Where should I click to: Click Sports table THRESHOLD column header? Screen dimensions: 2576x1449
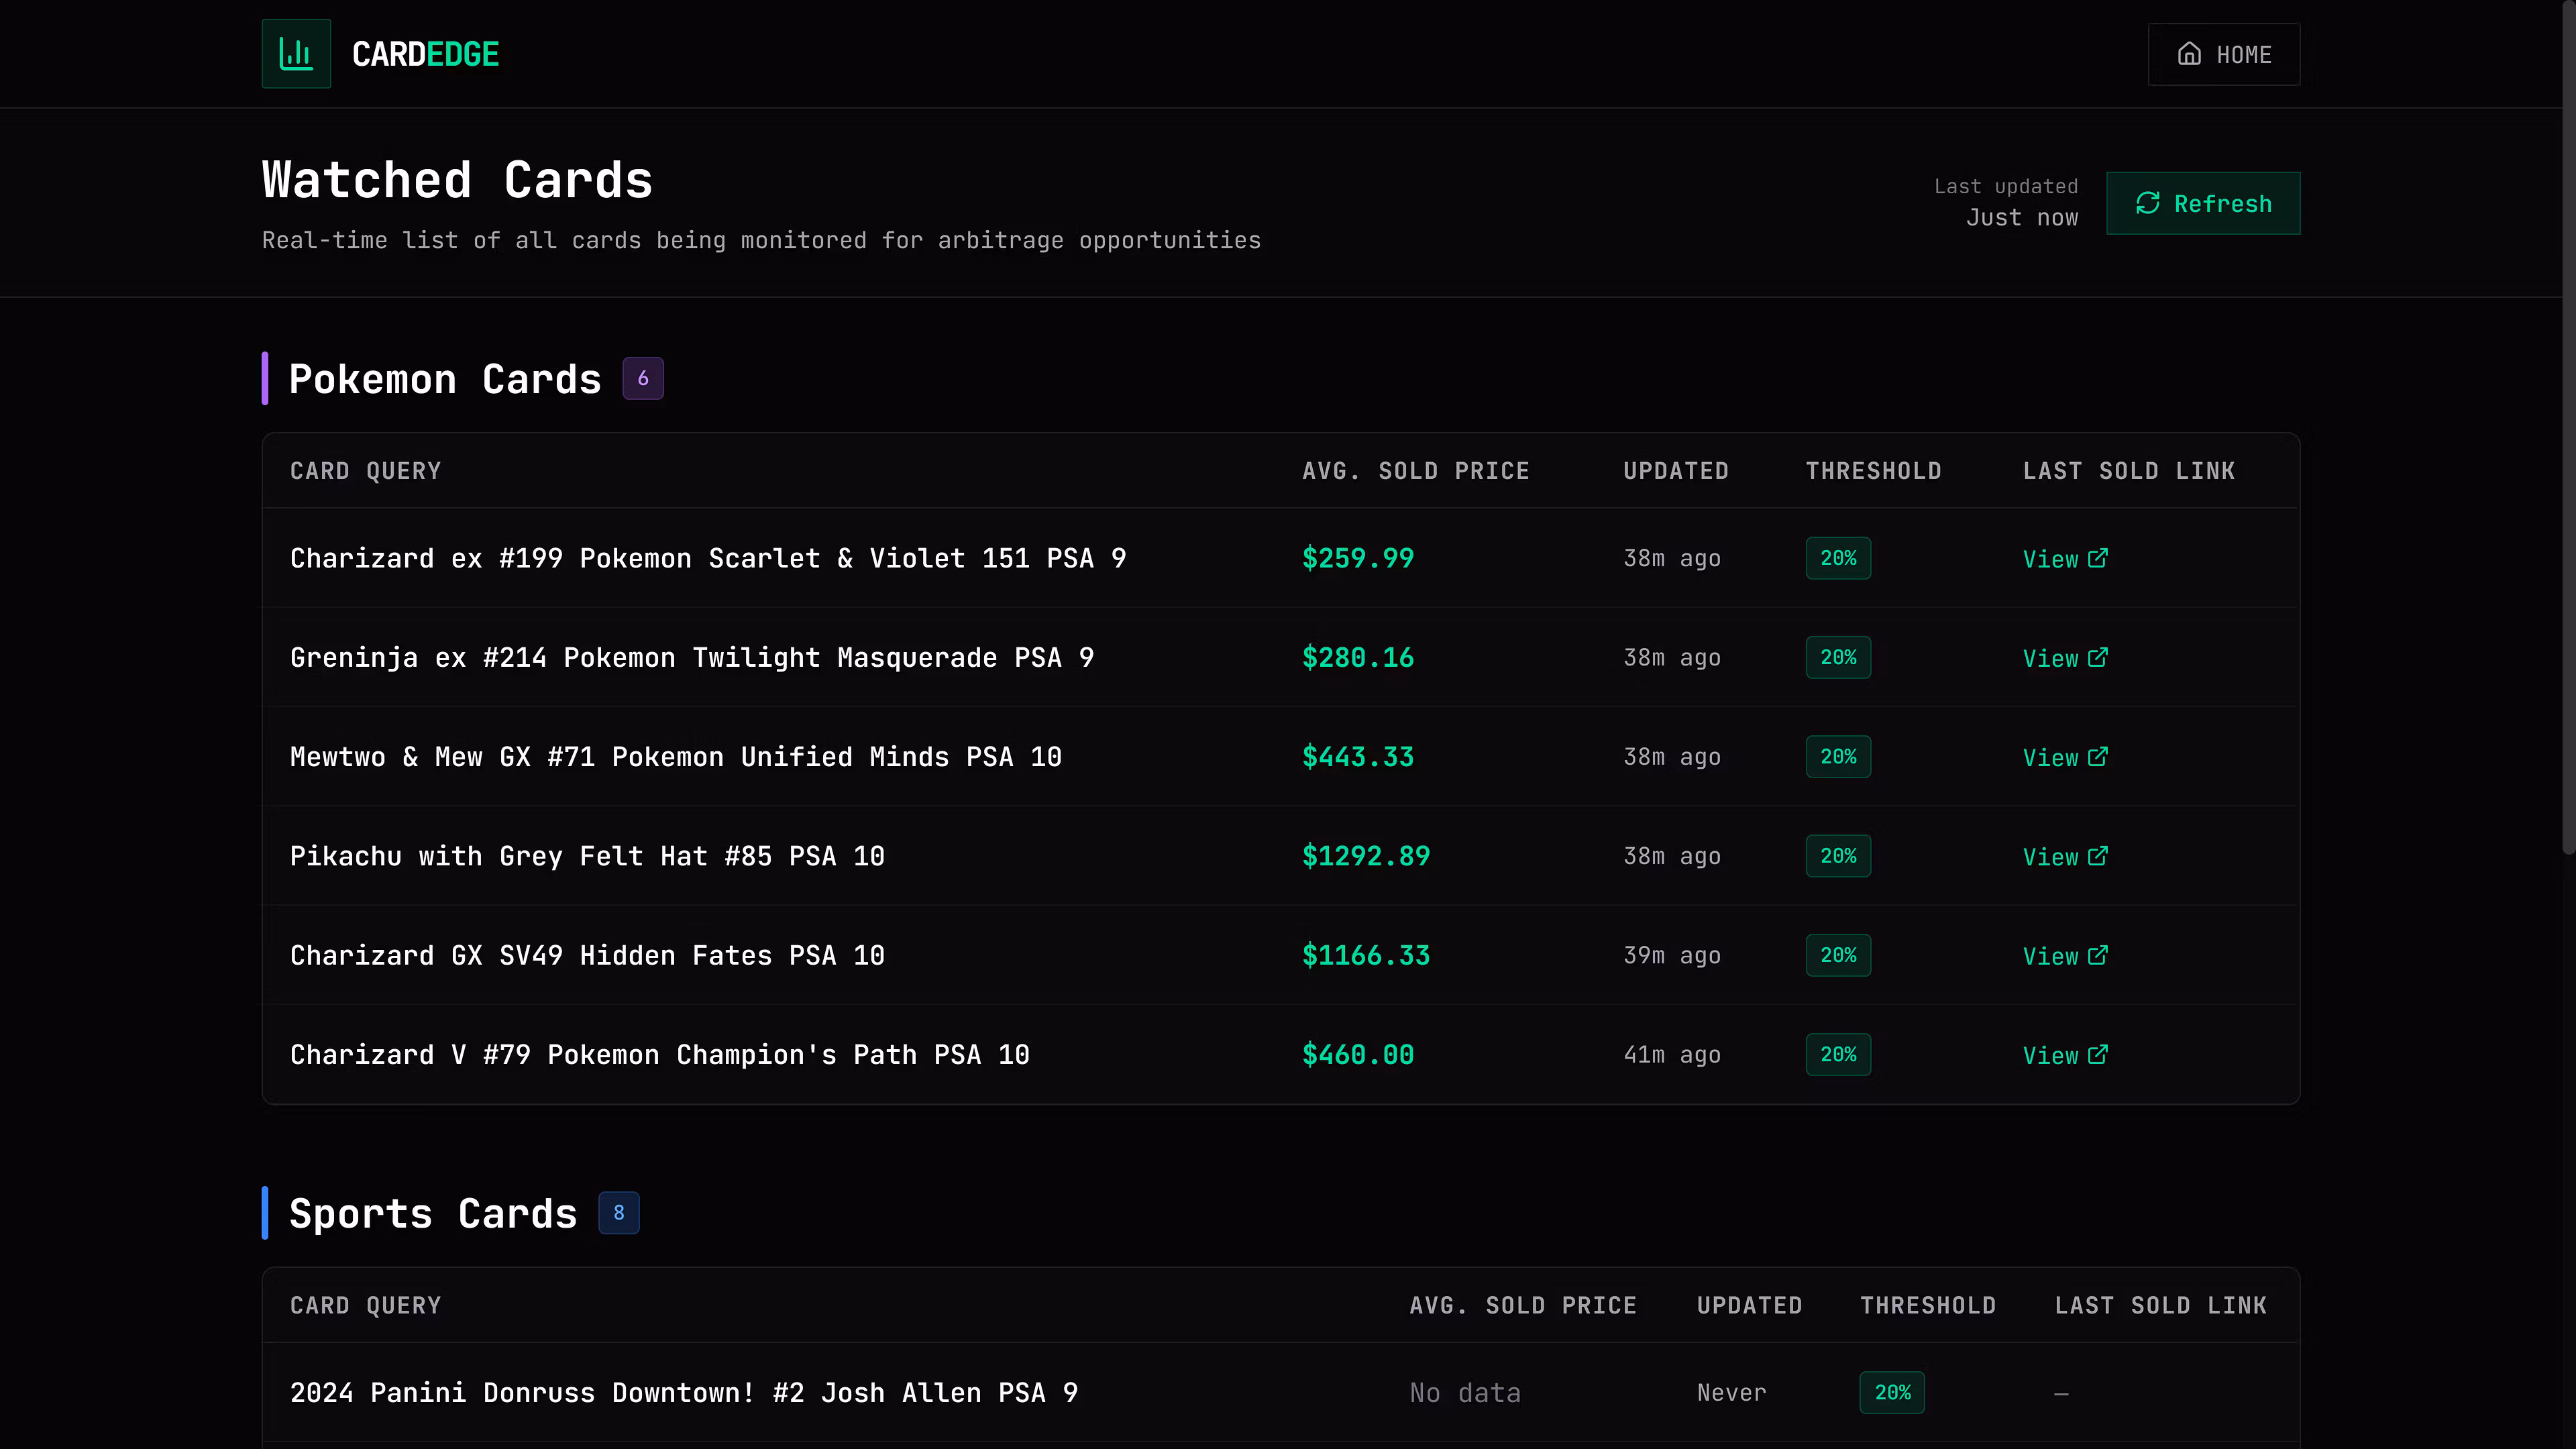1928,1305
